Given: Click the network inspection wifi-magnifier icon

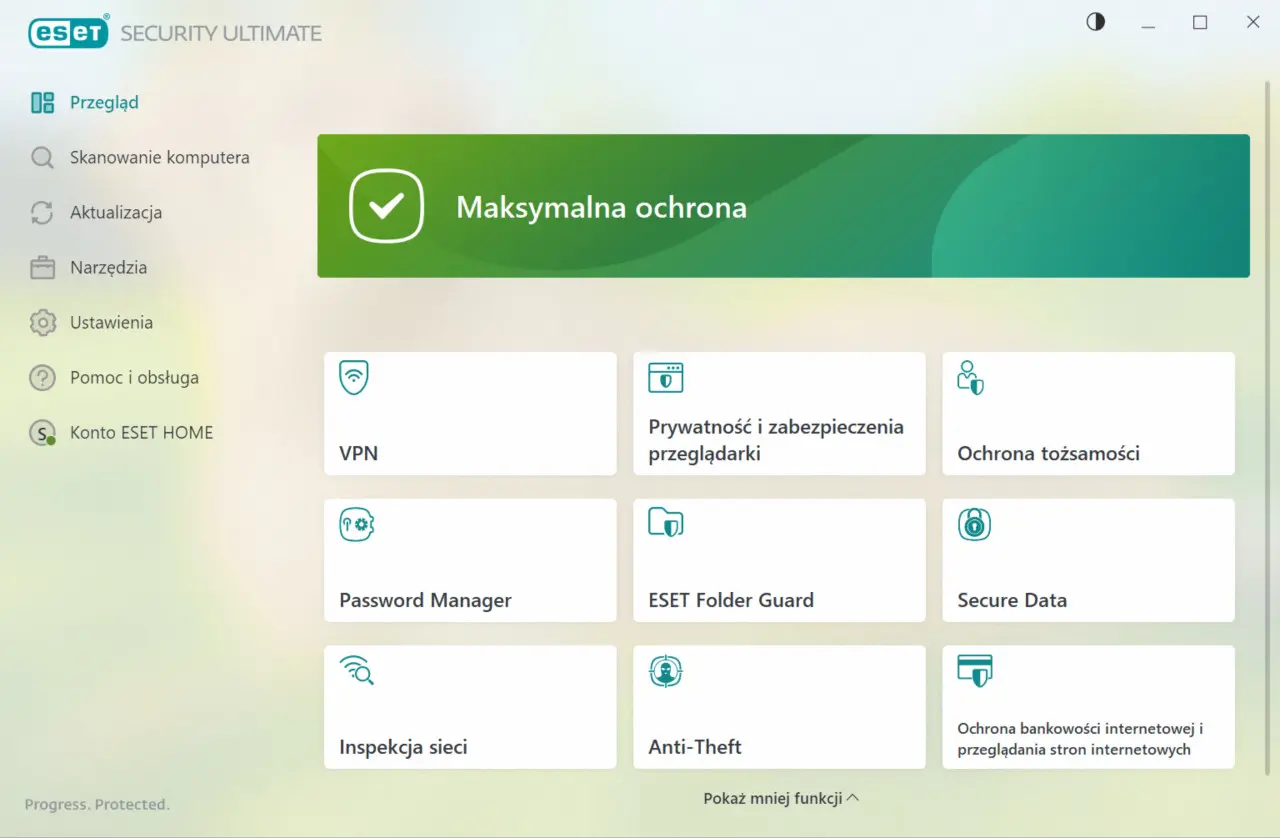Looking at the screenshot, I should click(357, 670).
